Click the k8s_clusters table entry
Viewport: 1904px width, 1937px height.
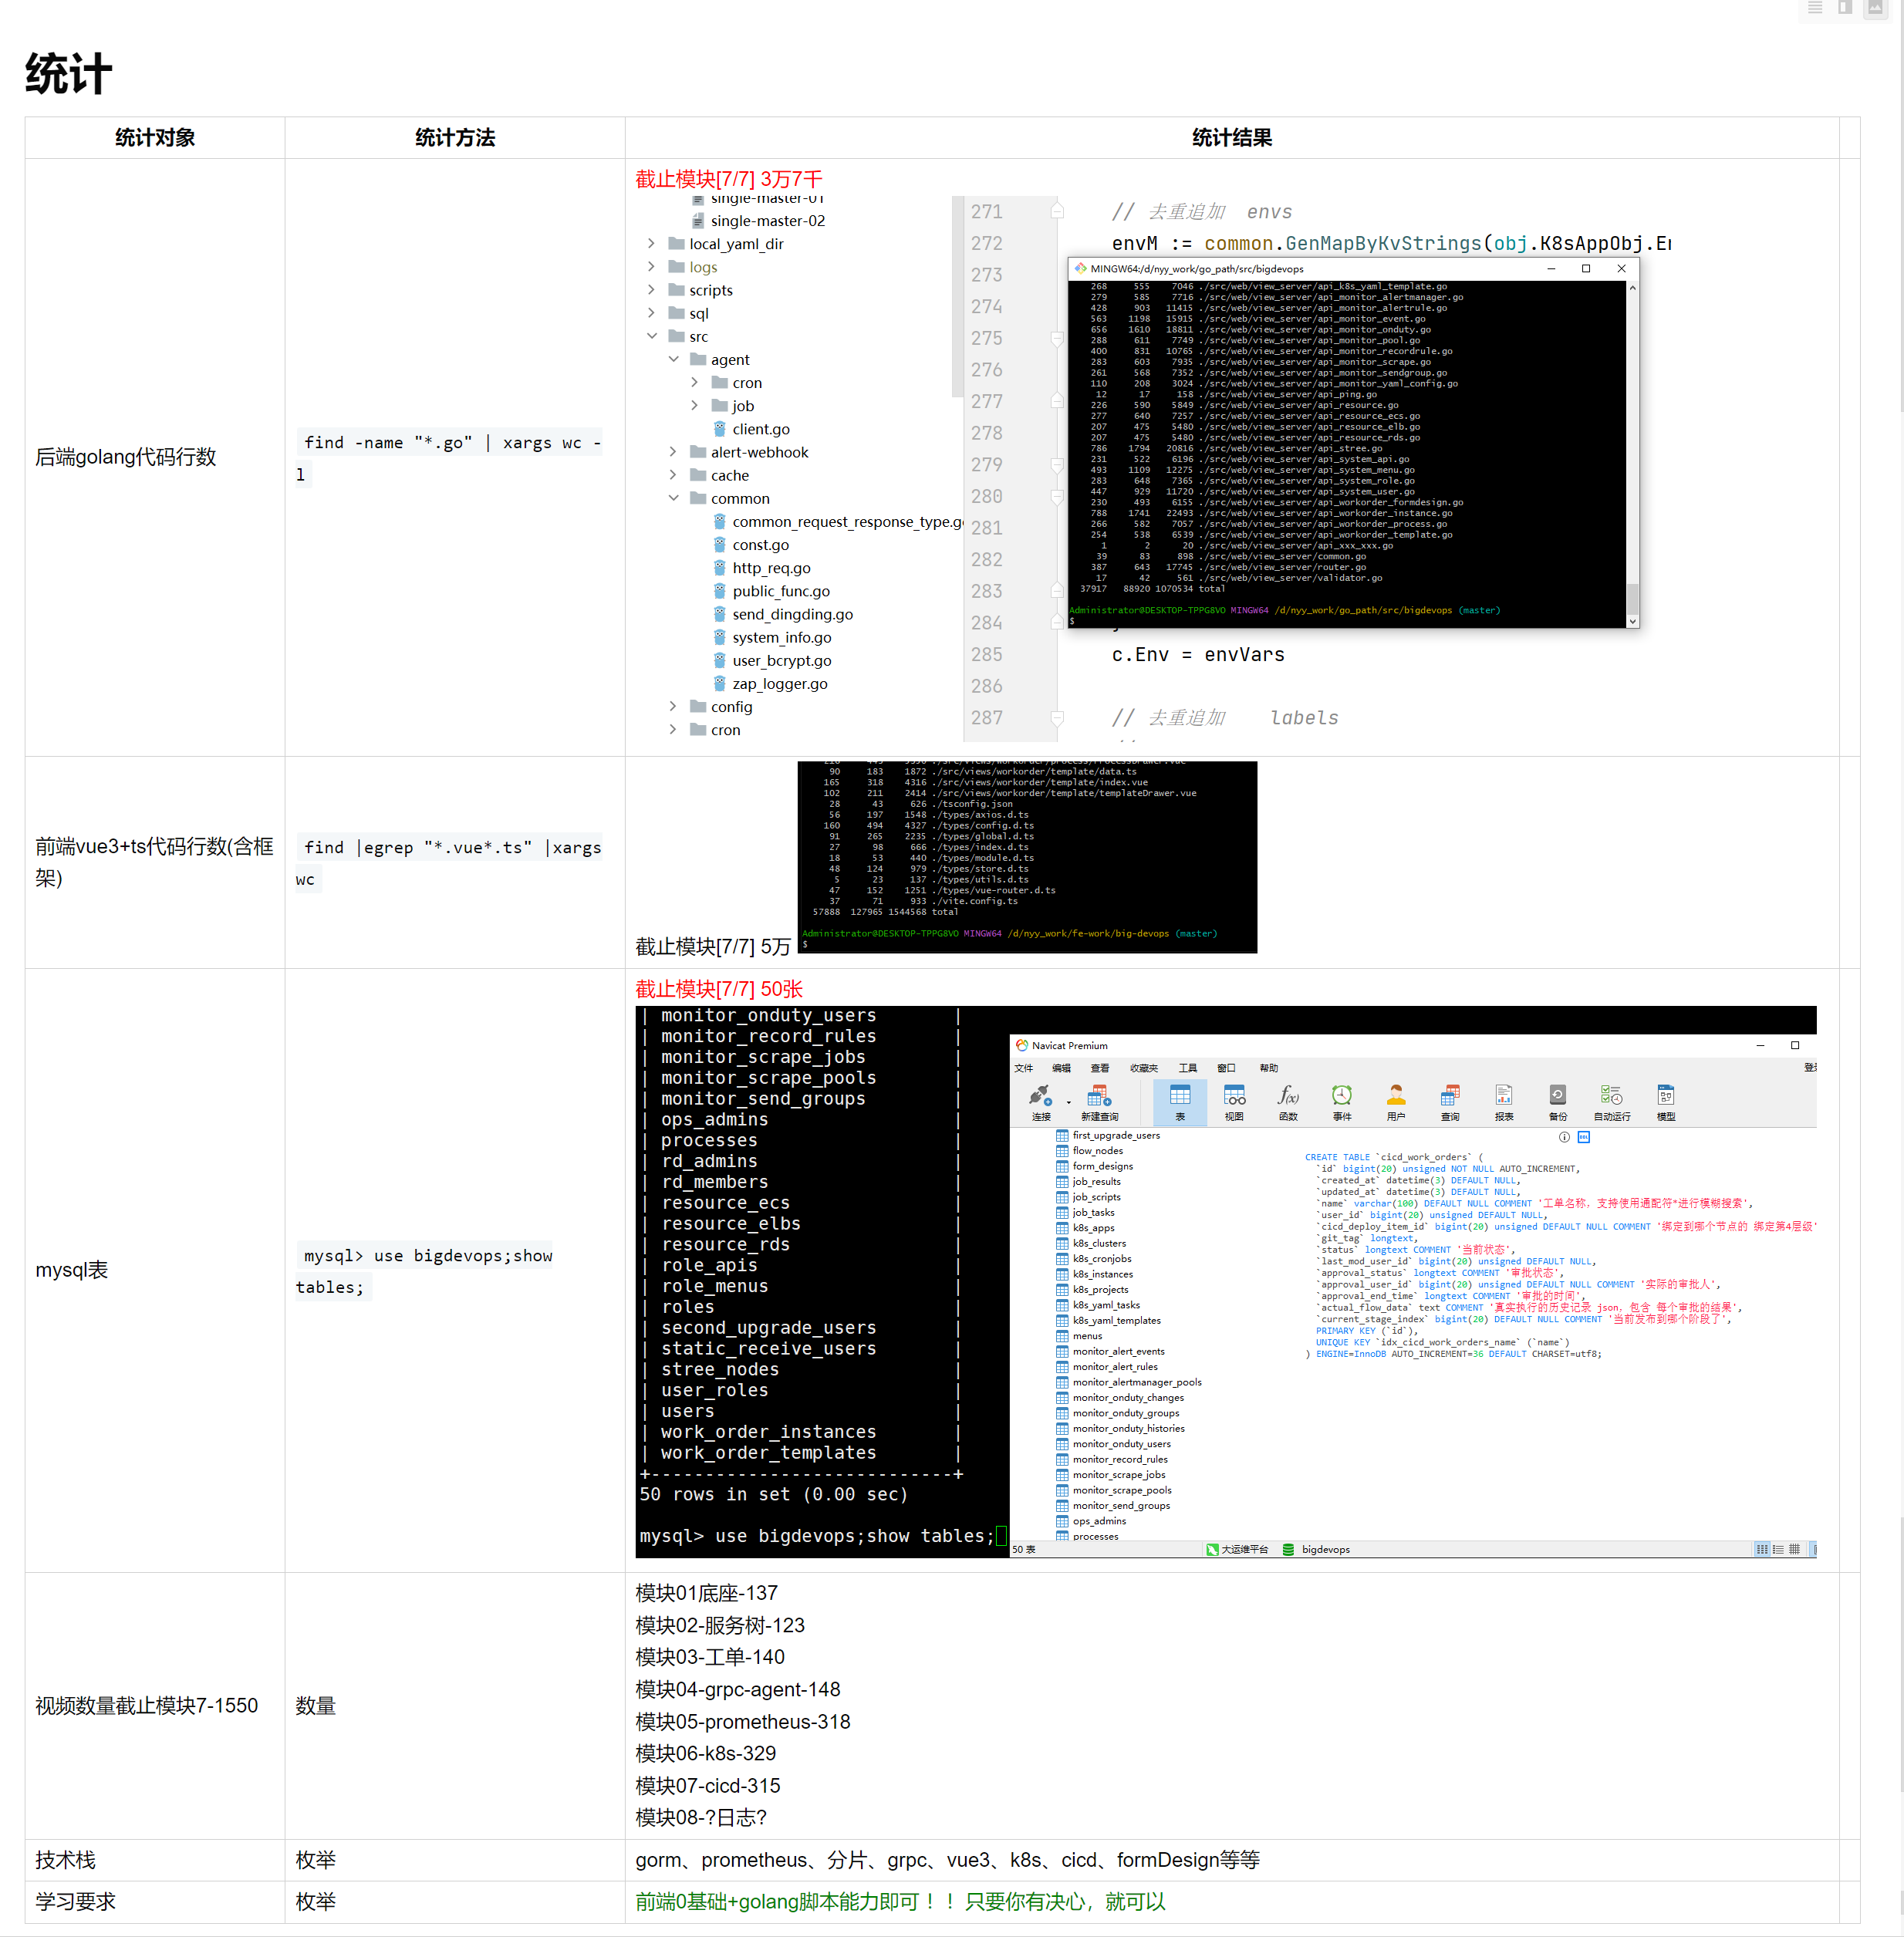tap(1099, 1243)
